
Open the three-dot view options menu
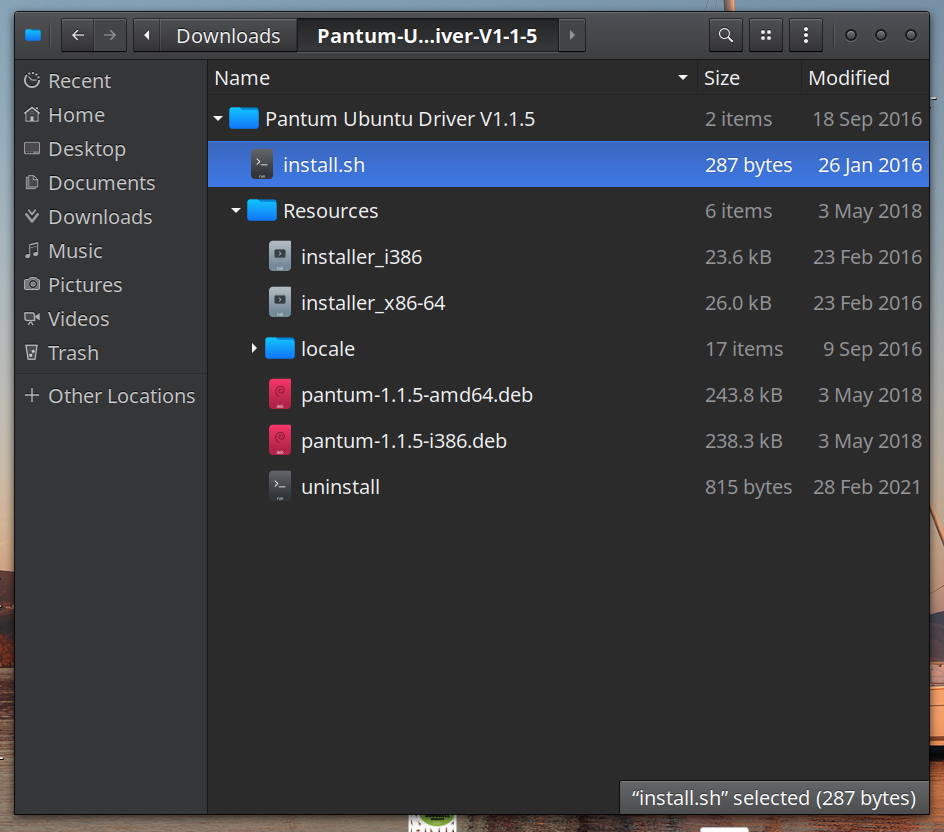pos(805,35)
